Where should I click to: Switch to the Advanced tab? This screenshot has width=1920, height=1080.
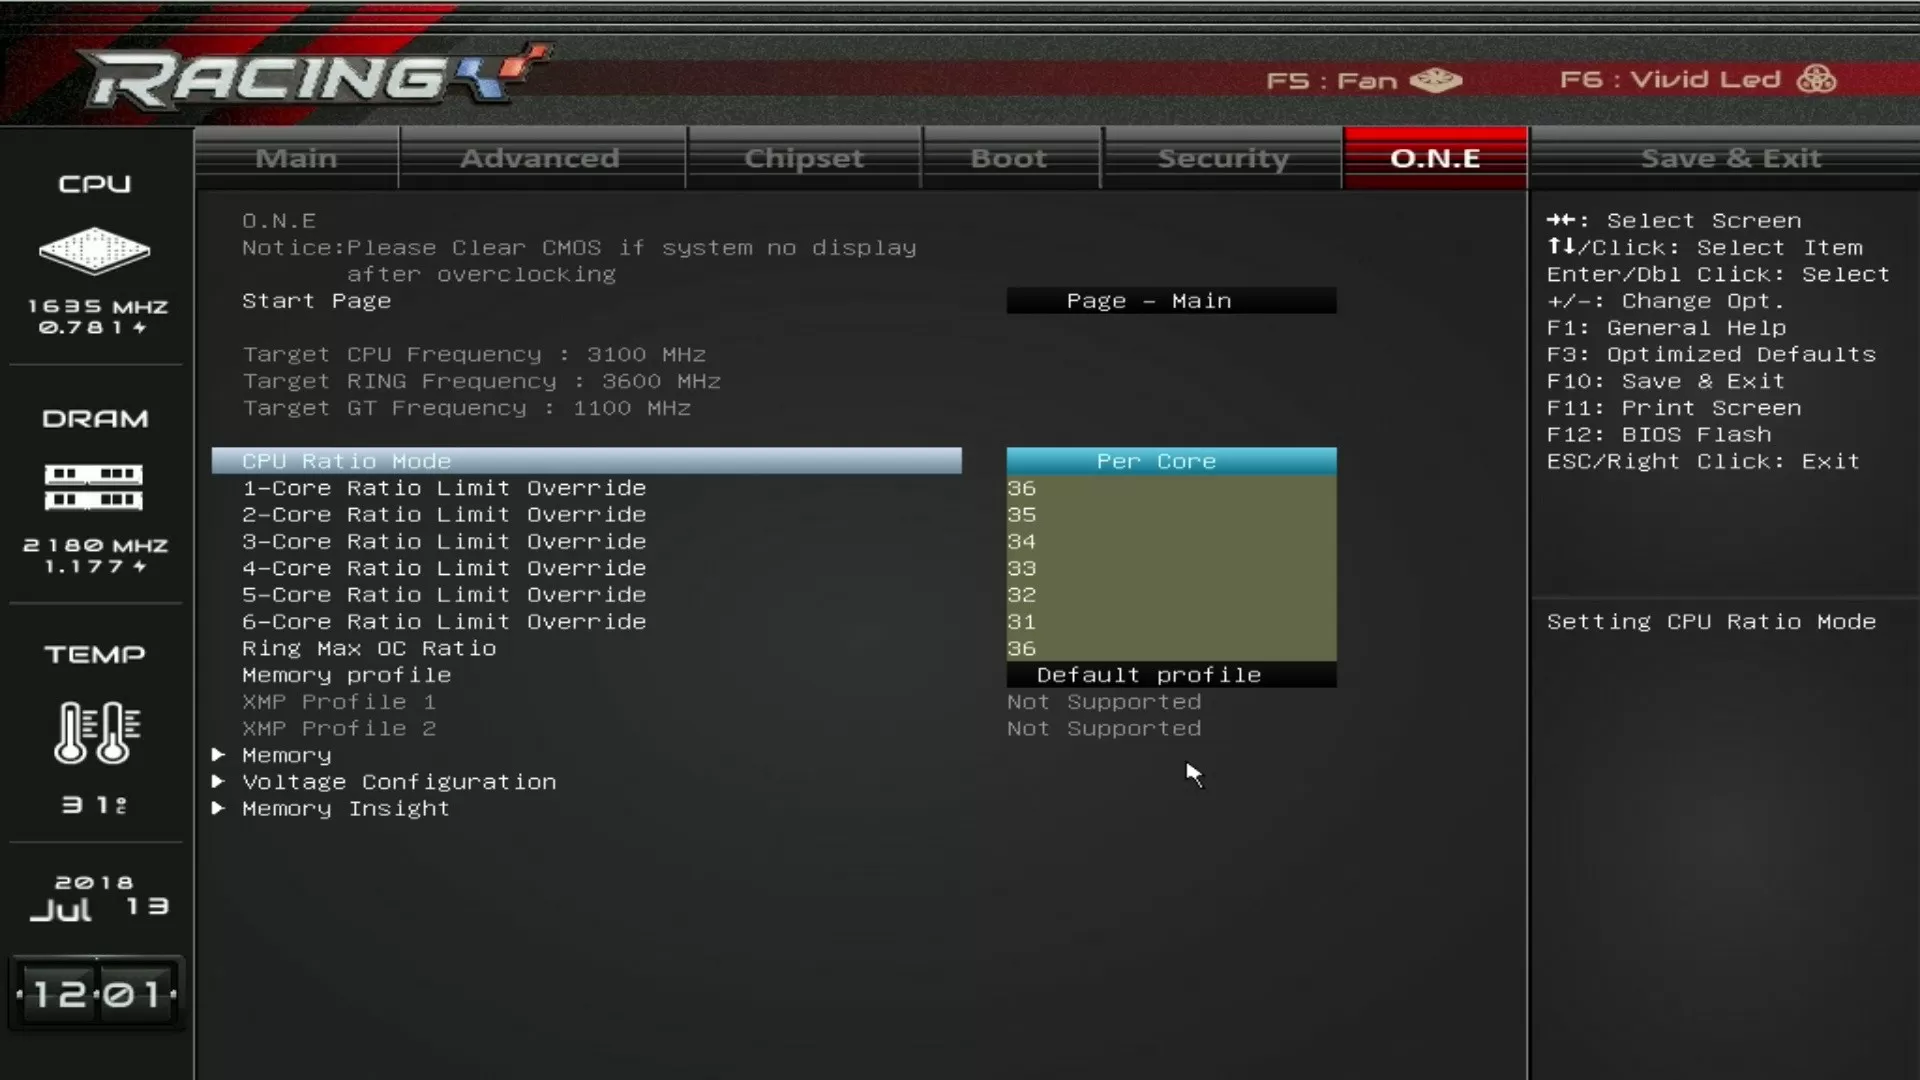point(540,158)
